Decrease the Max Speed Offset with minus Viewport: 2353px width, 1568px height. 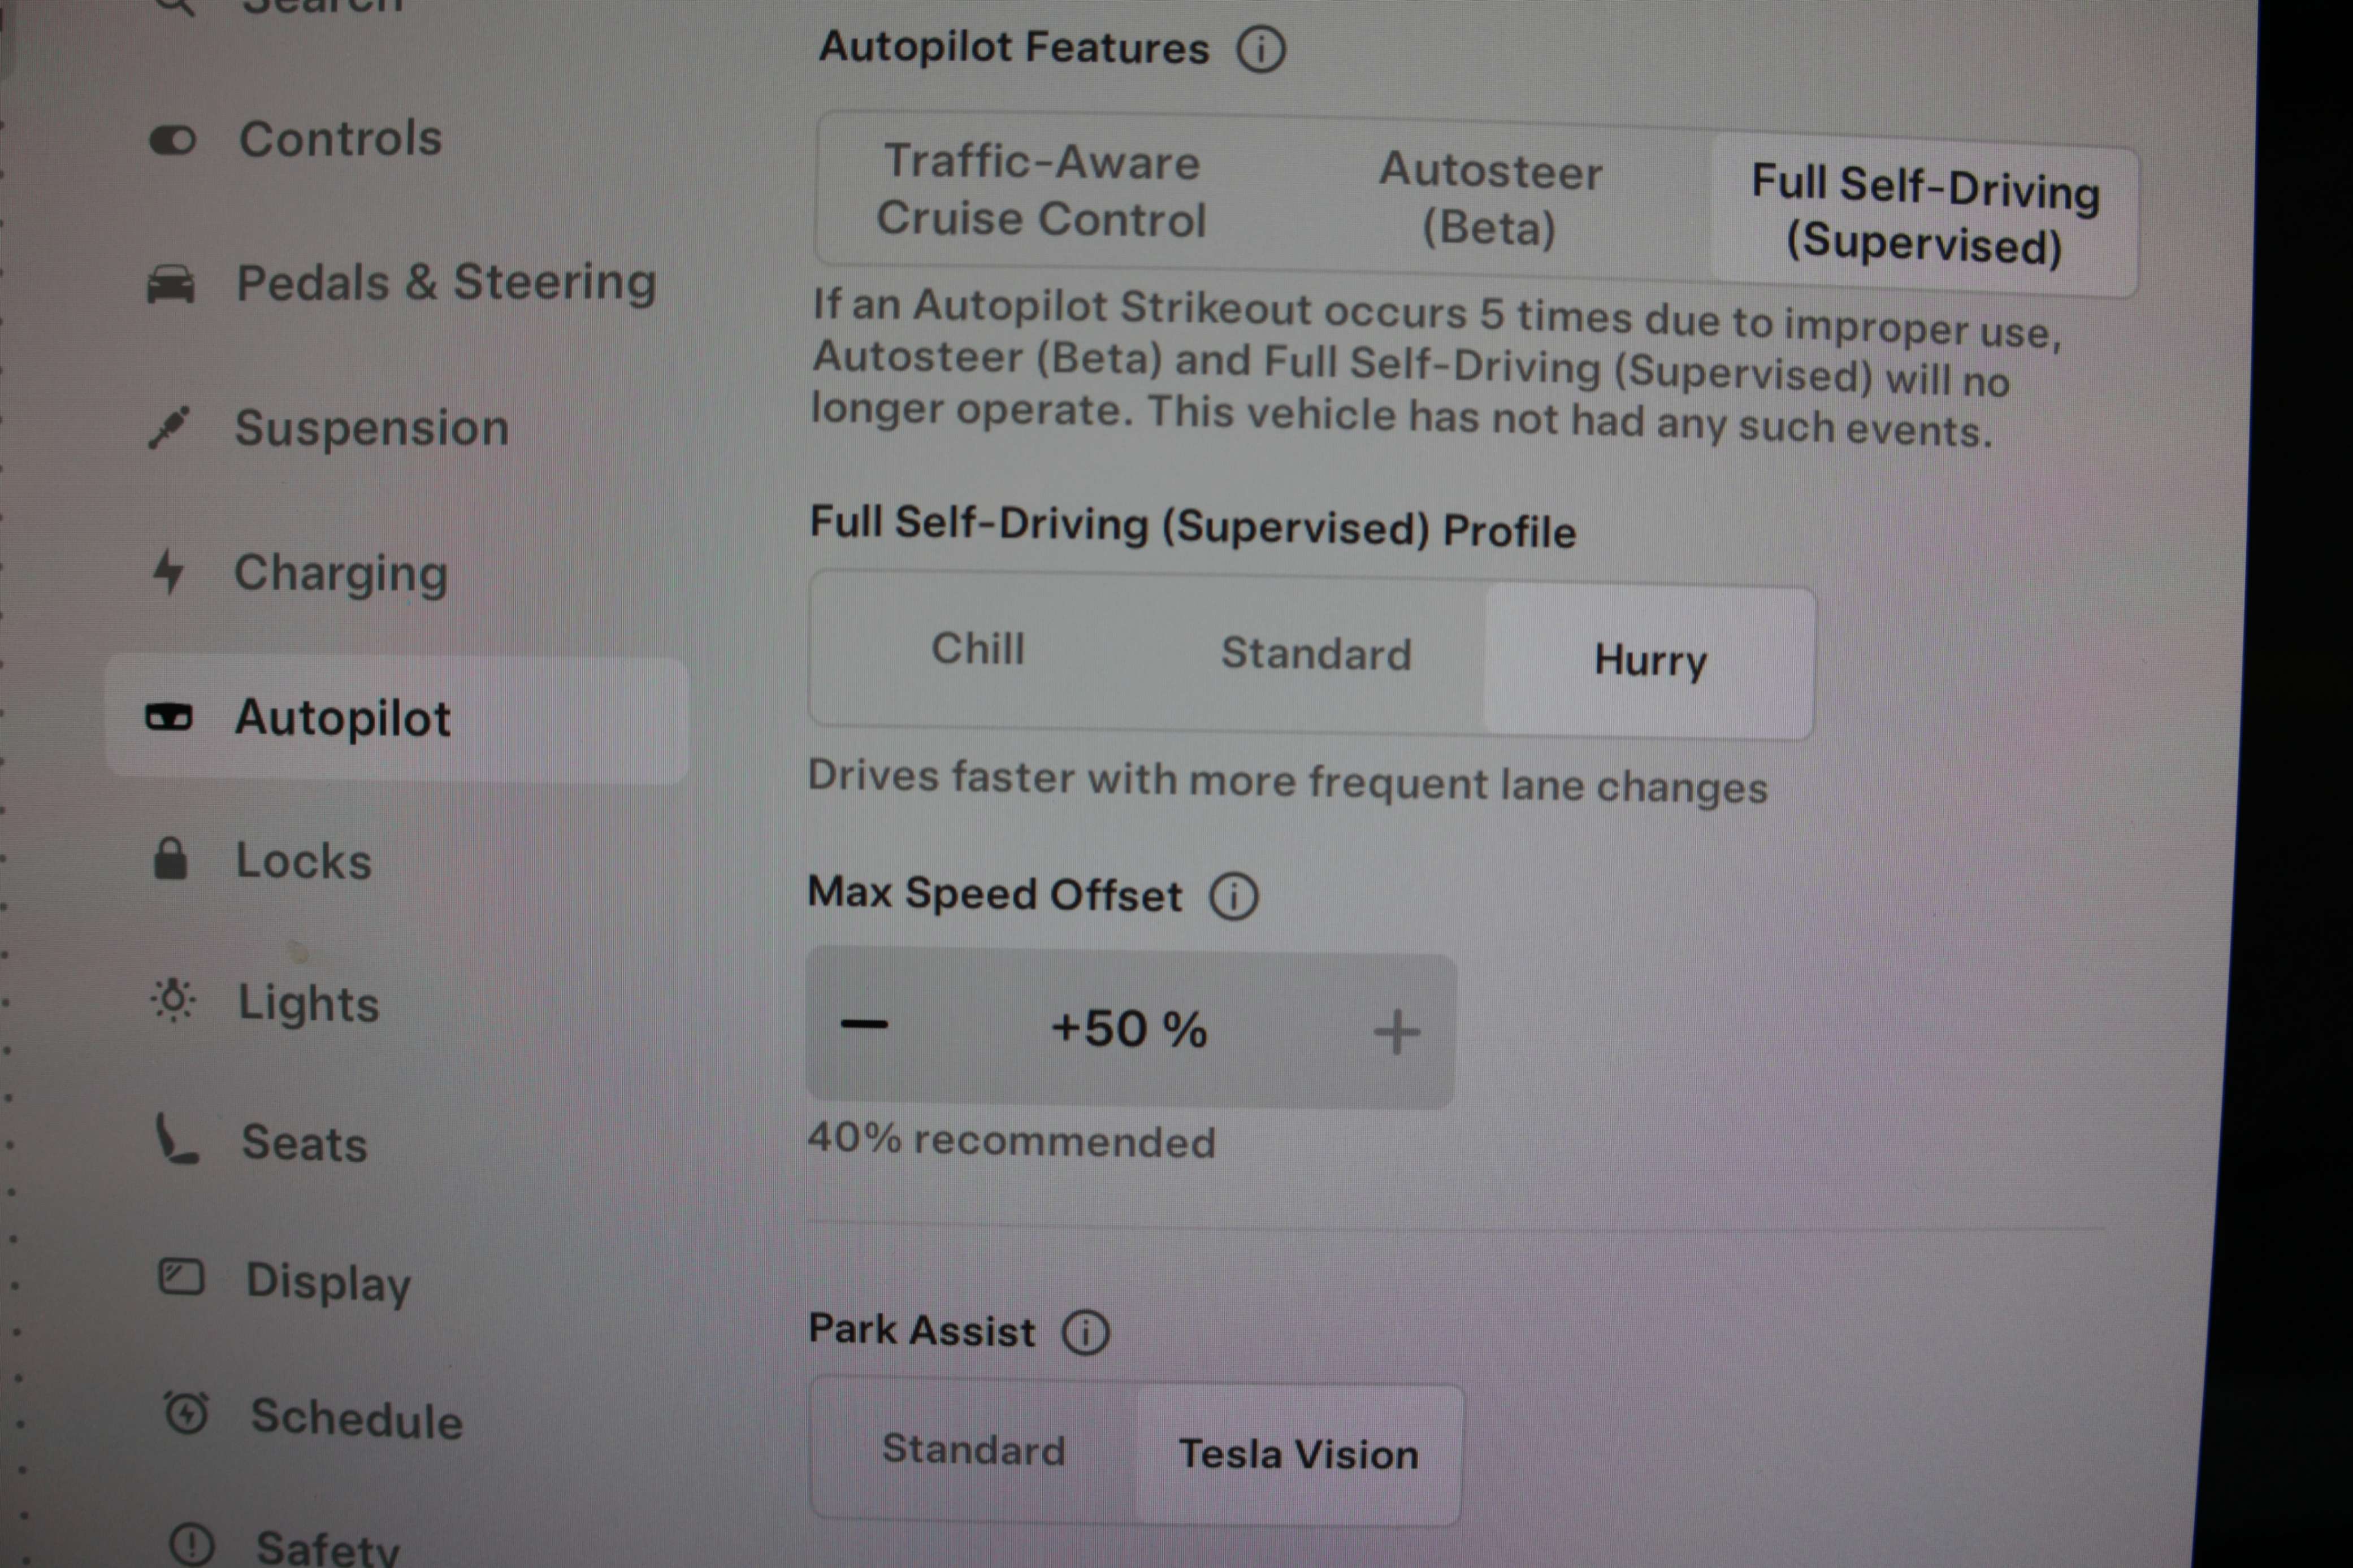[864, 1025]
